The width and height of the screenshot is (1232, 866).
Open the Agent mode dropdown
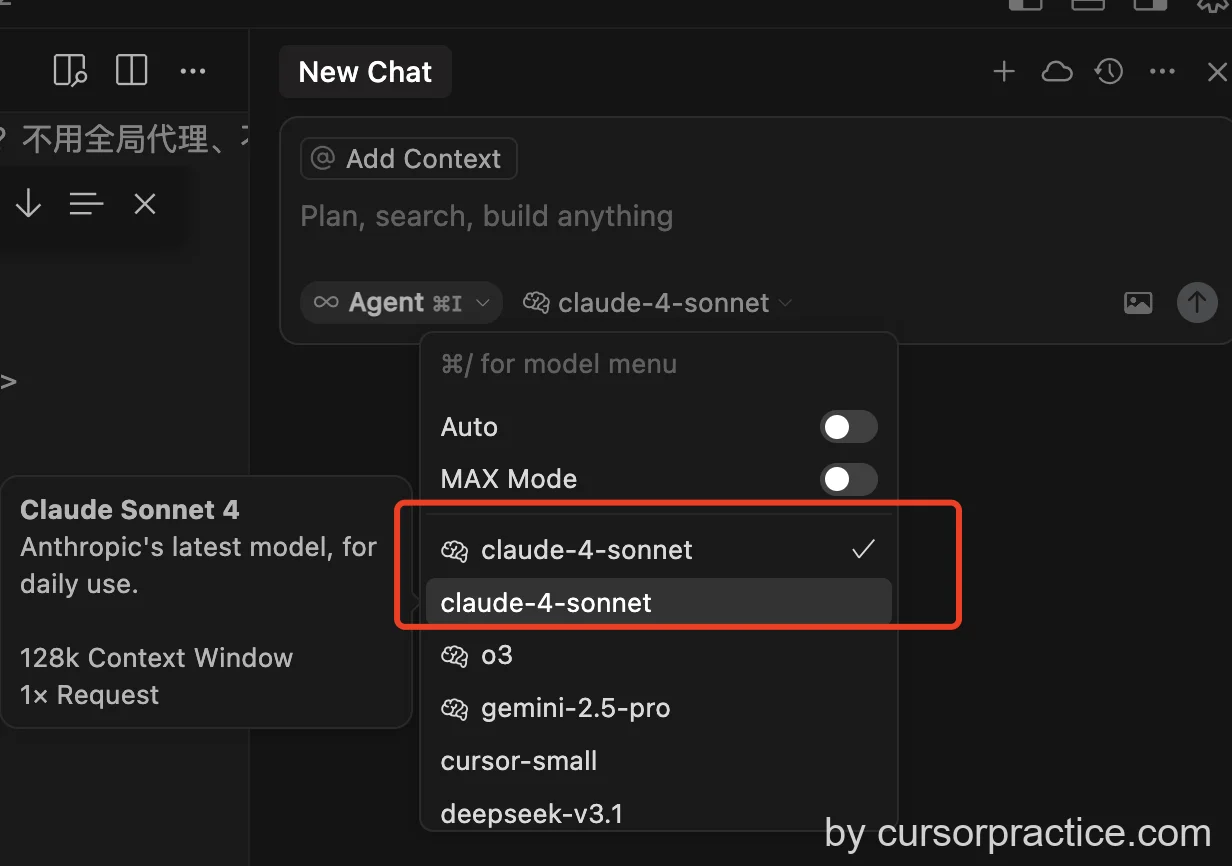pyautogui.click(x=401, y=302)
